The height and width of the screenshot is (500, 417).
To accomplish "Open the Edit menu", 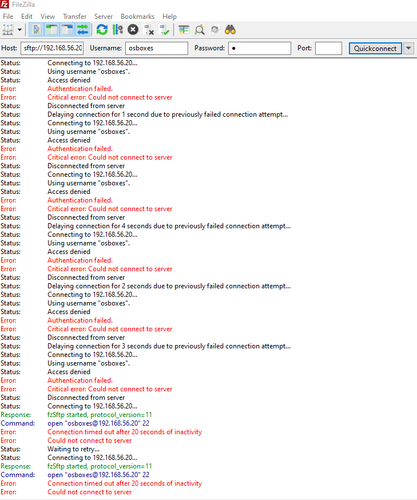I will (27, 17).
